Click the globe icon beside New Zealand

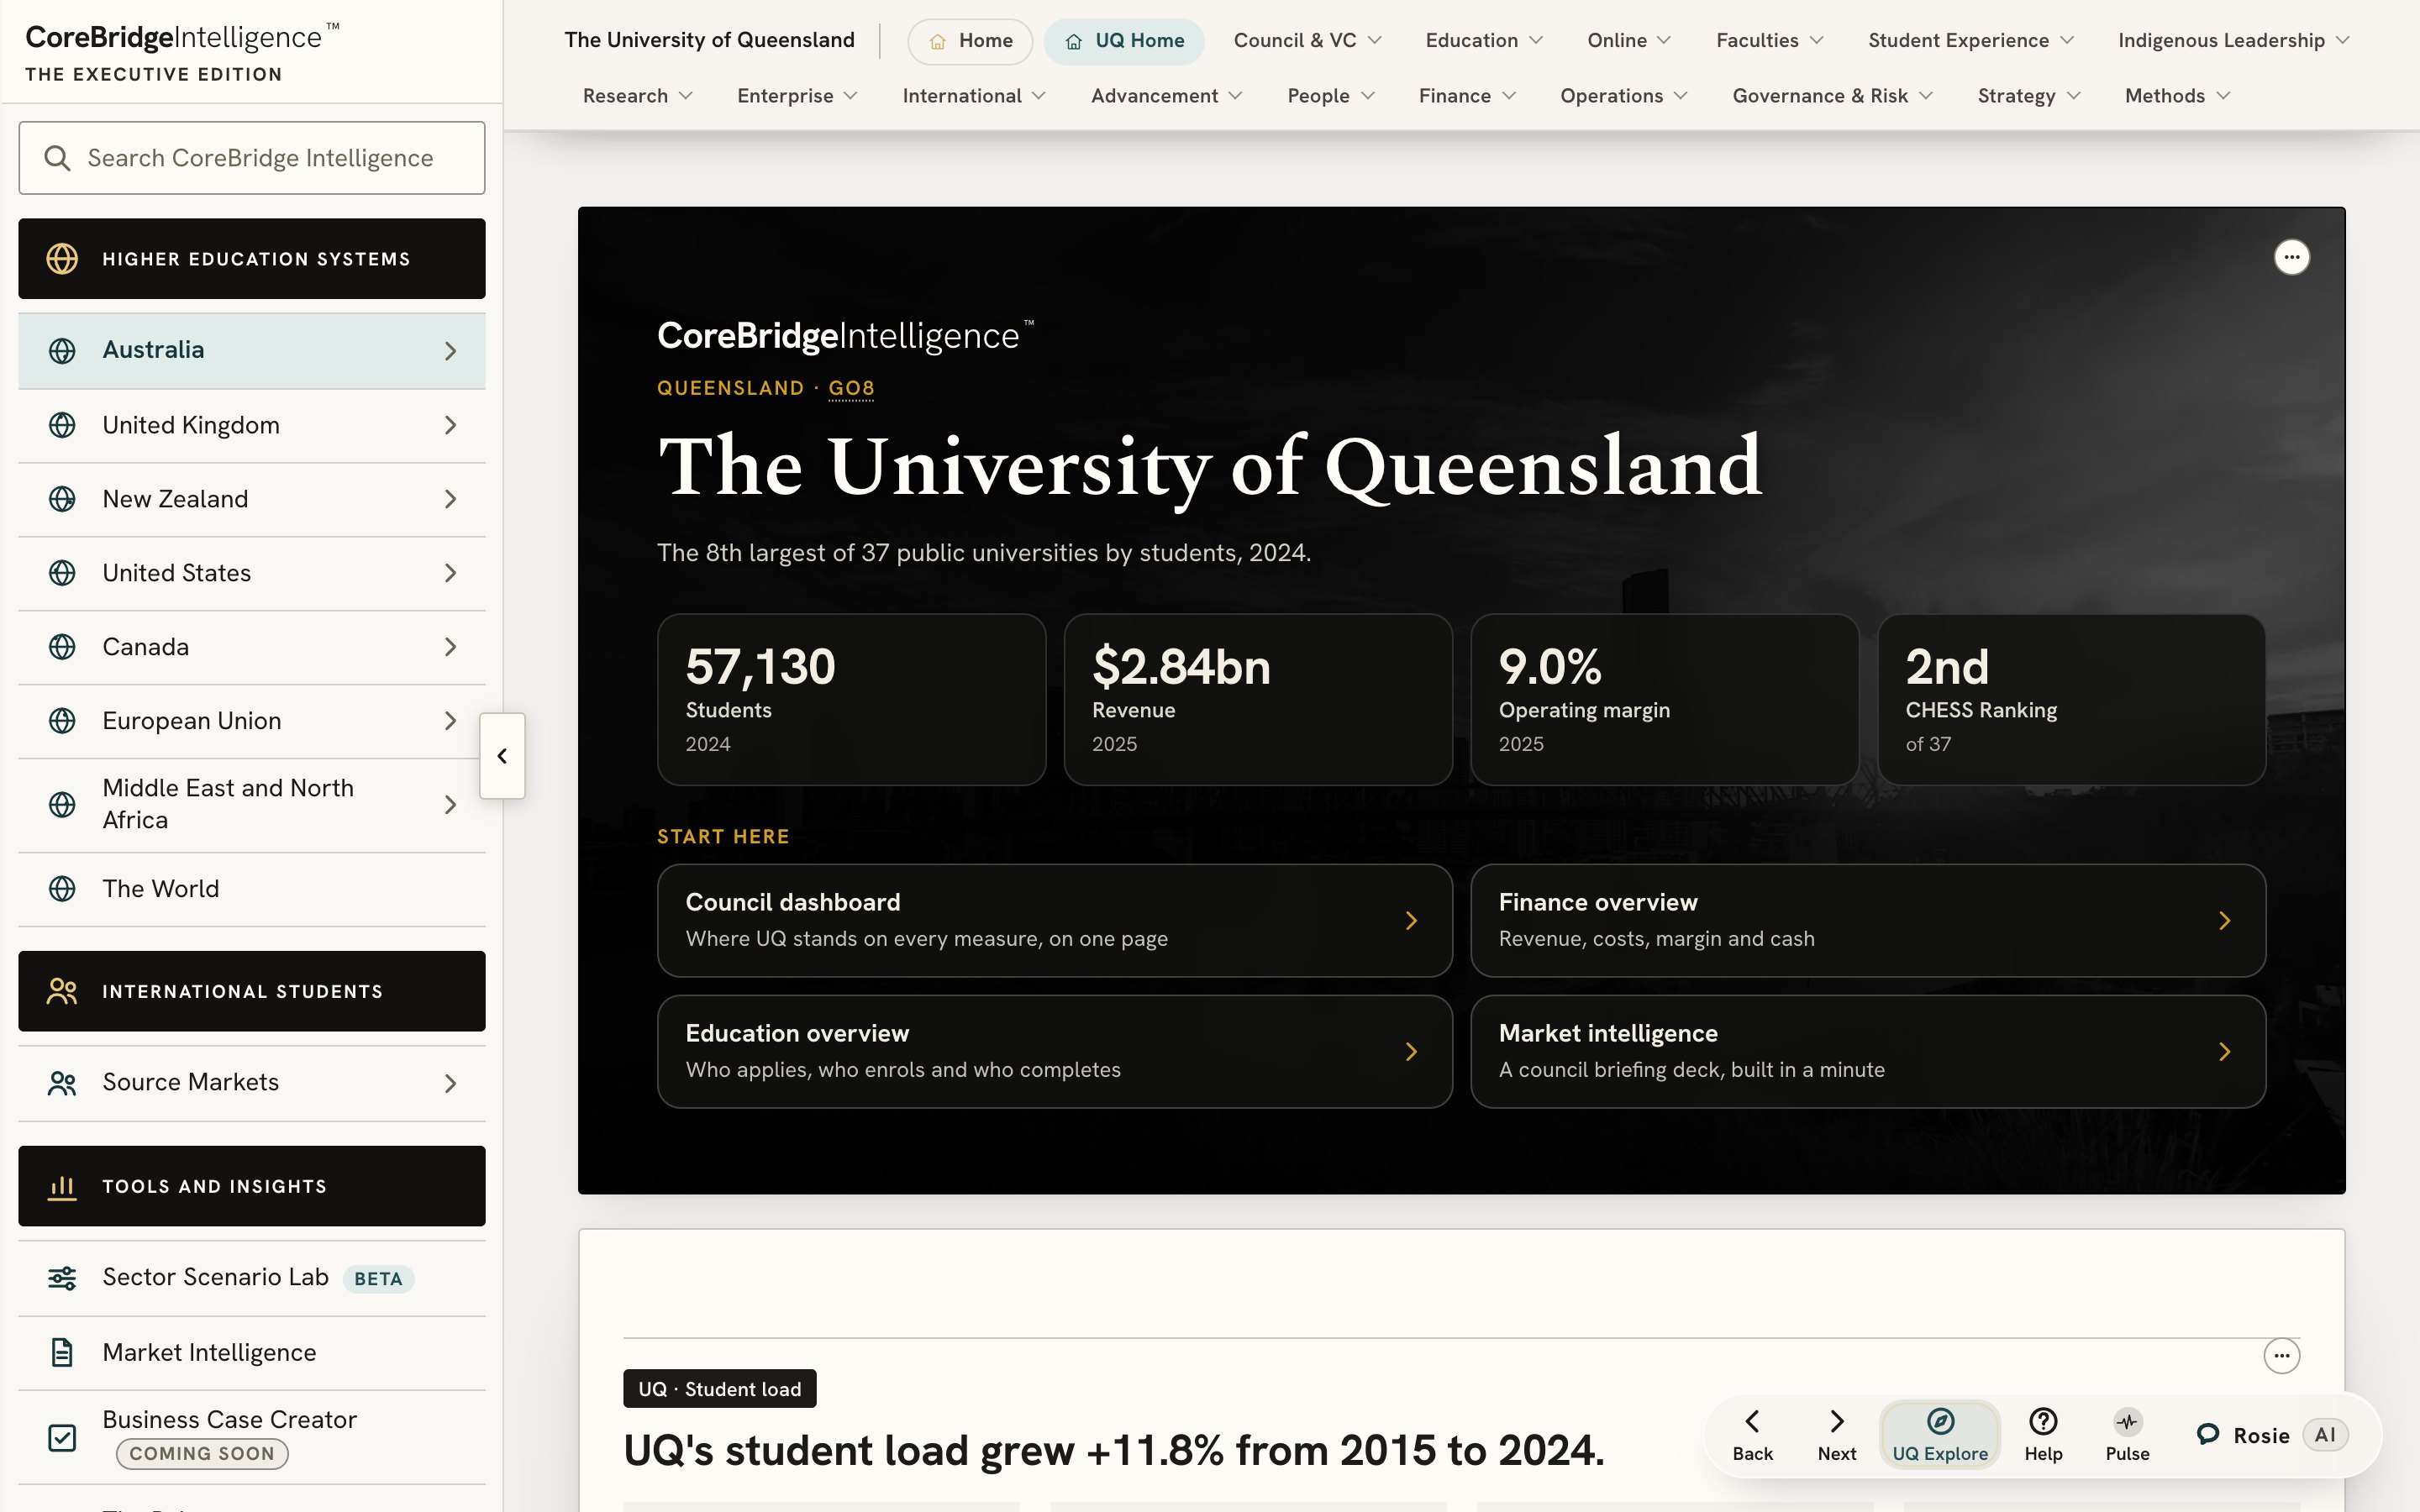[62, 499]
